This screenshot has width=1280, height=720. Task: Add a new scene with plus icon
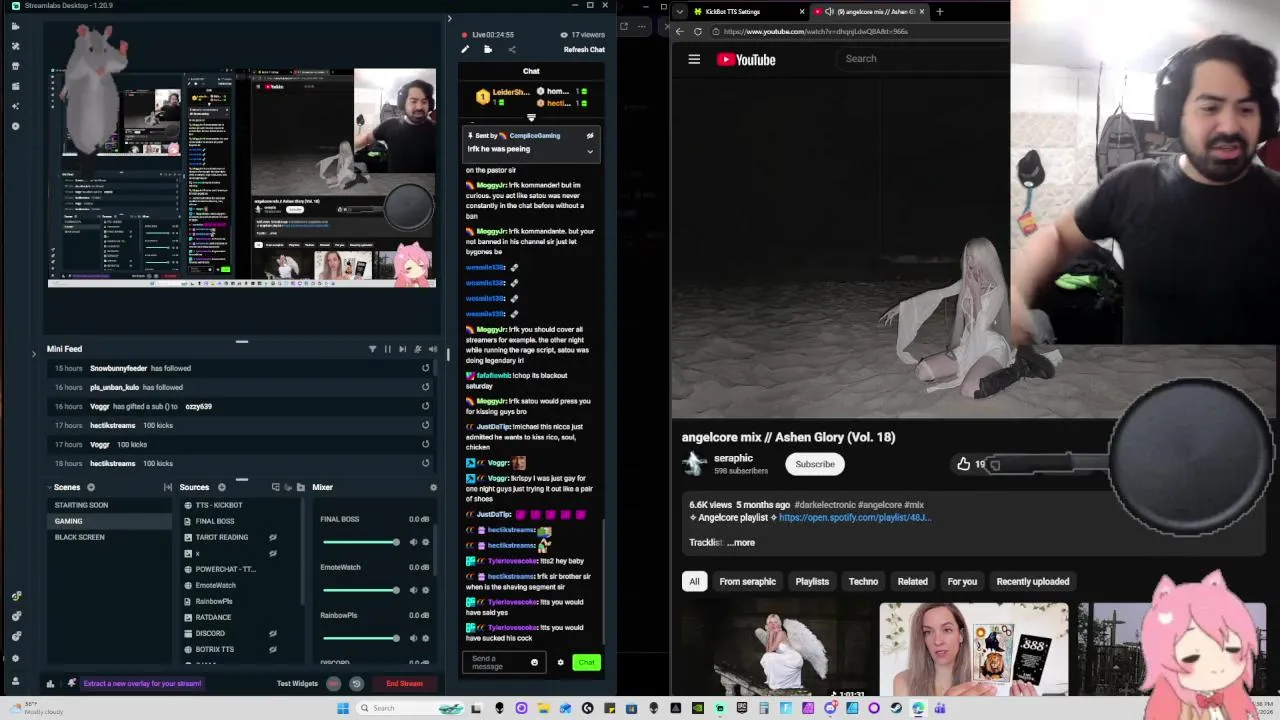(91, 487)
